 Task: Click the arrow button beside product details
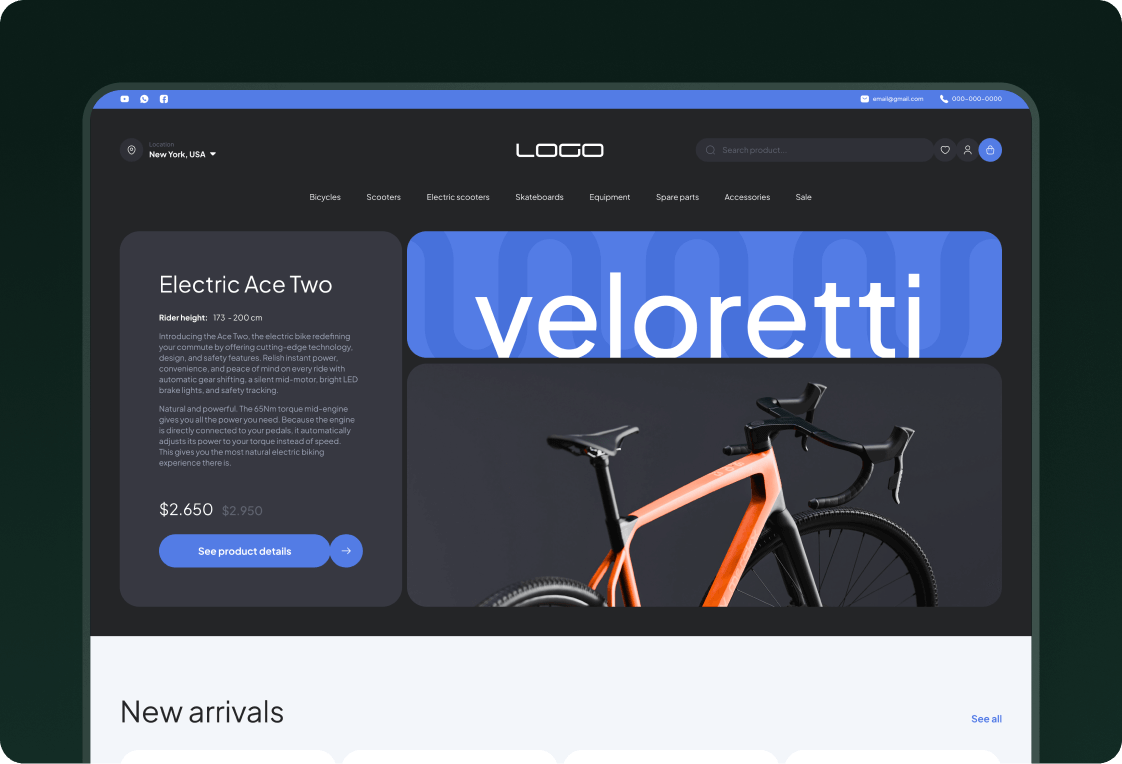[346, 551]
